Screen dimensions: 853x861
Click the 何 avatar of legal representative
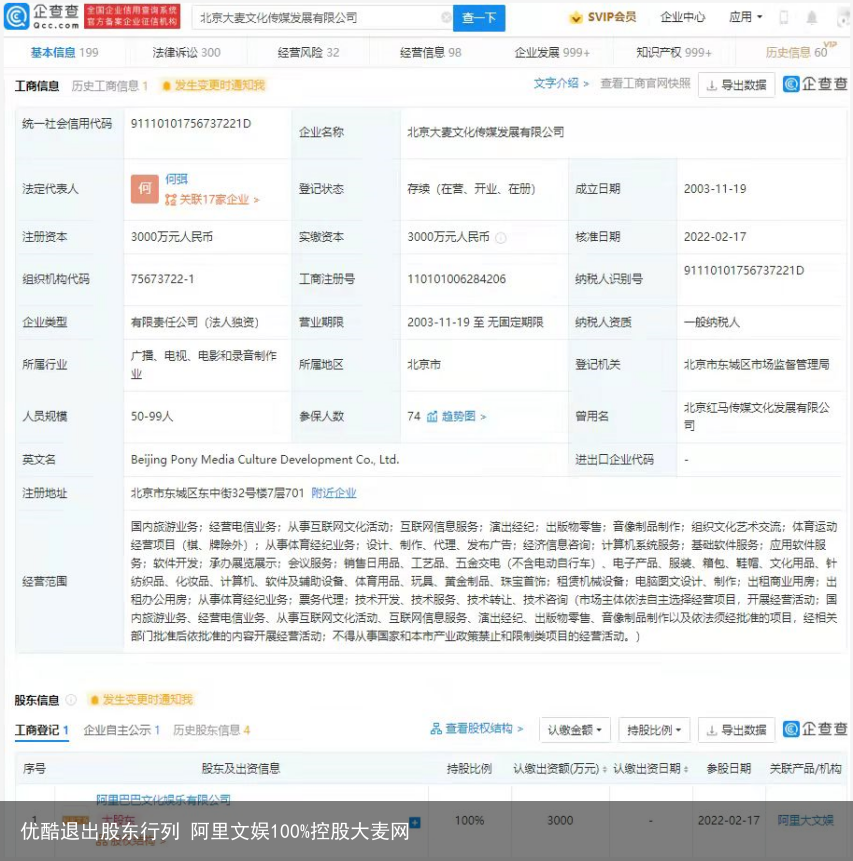click(x=144, y=189)
